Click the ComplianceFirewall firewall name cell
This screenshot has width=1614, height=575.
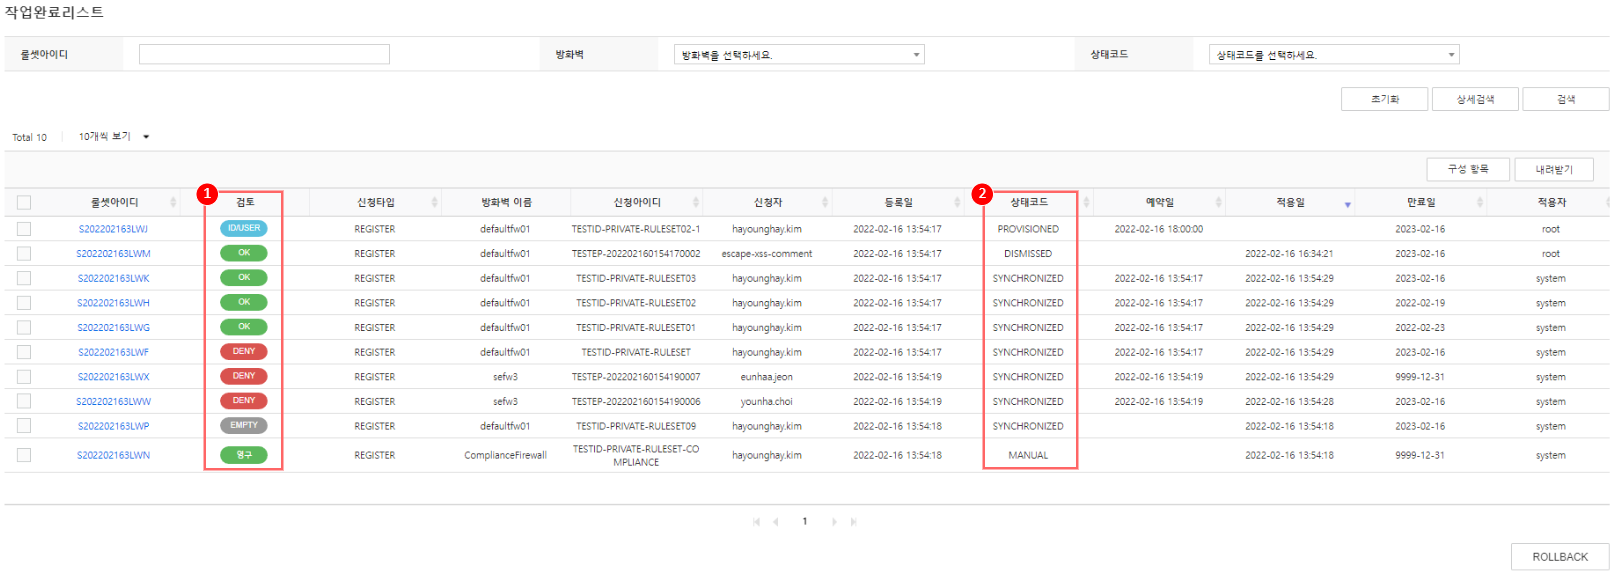[505, 455]
